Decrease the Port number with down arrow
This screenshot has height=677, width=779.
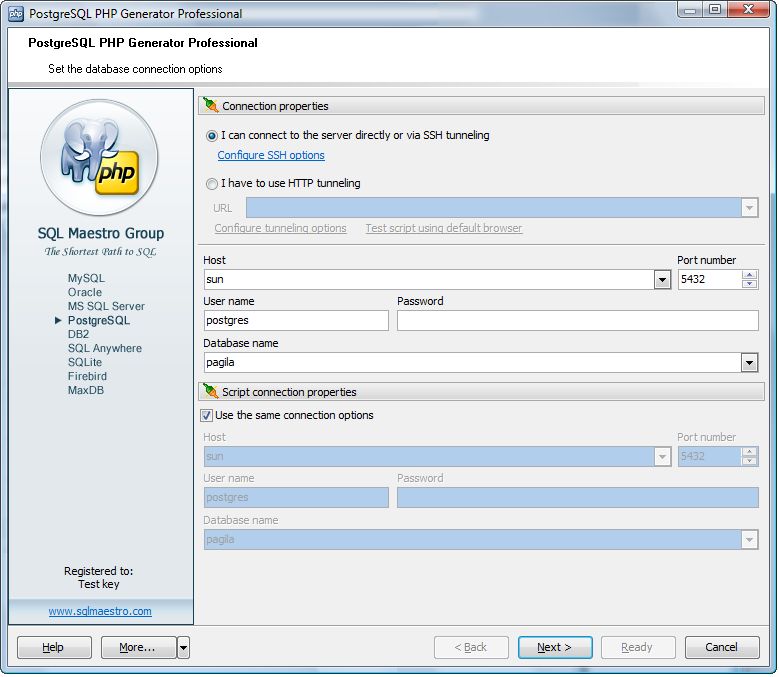(749, 284)
